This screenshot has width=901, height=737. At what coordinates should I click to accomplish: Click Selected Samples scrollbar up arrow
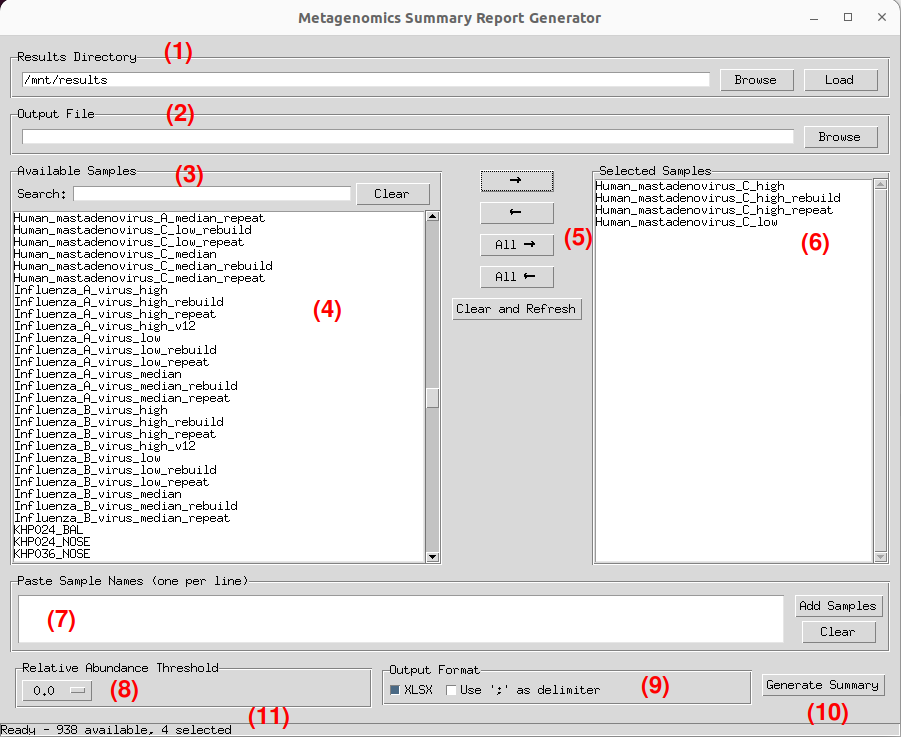click(880, 184)
